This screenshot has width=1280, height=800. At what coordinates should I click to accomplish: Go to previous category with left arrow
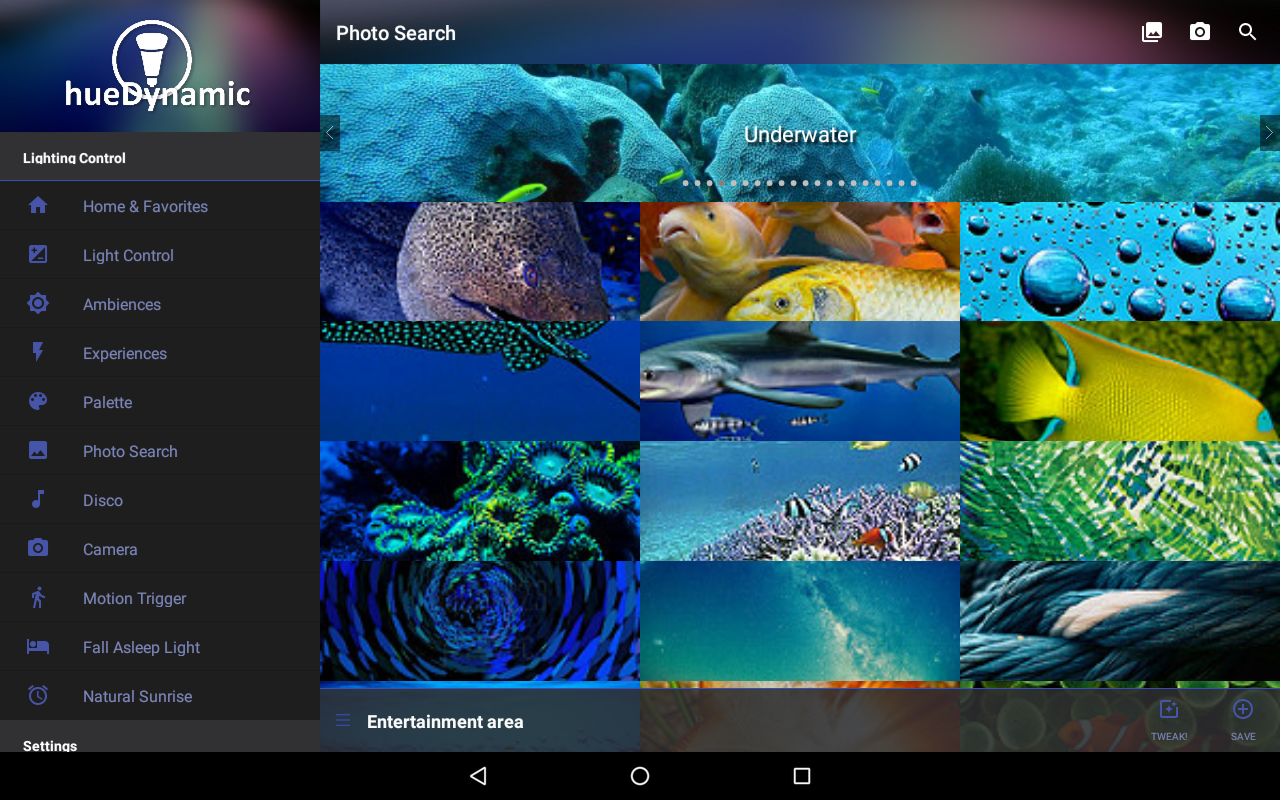coord(330,133)
